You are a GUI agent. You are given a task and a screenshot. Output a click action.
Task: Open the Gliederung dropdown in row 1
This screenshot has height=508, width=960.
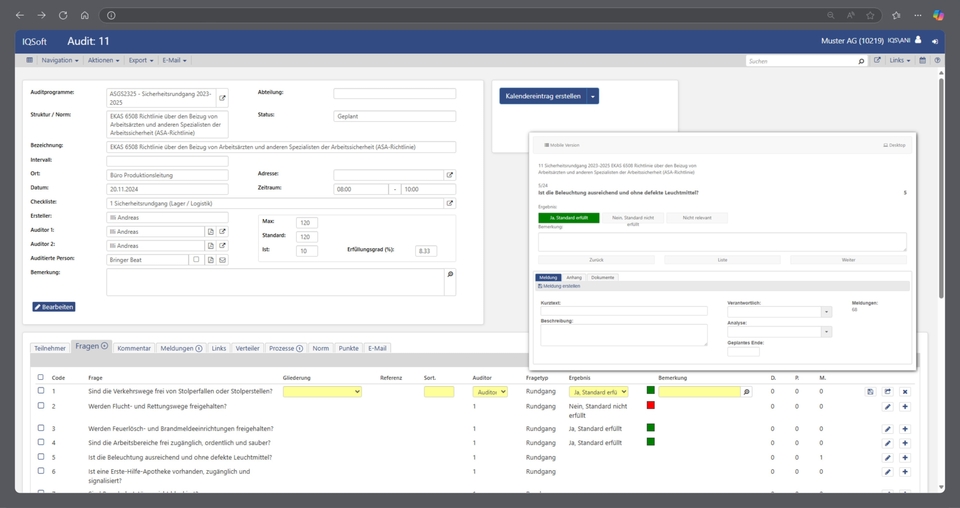322,392
